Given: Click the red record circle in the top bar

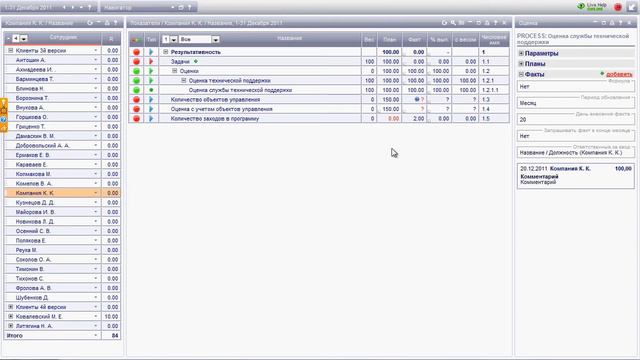Looking at the screenshot, I should pos(618,7).
